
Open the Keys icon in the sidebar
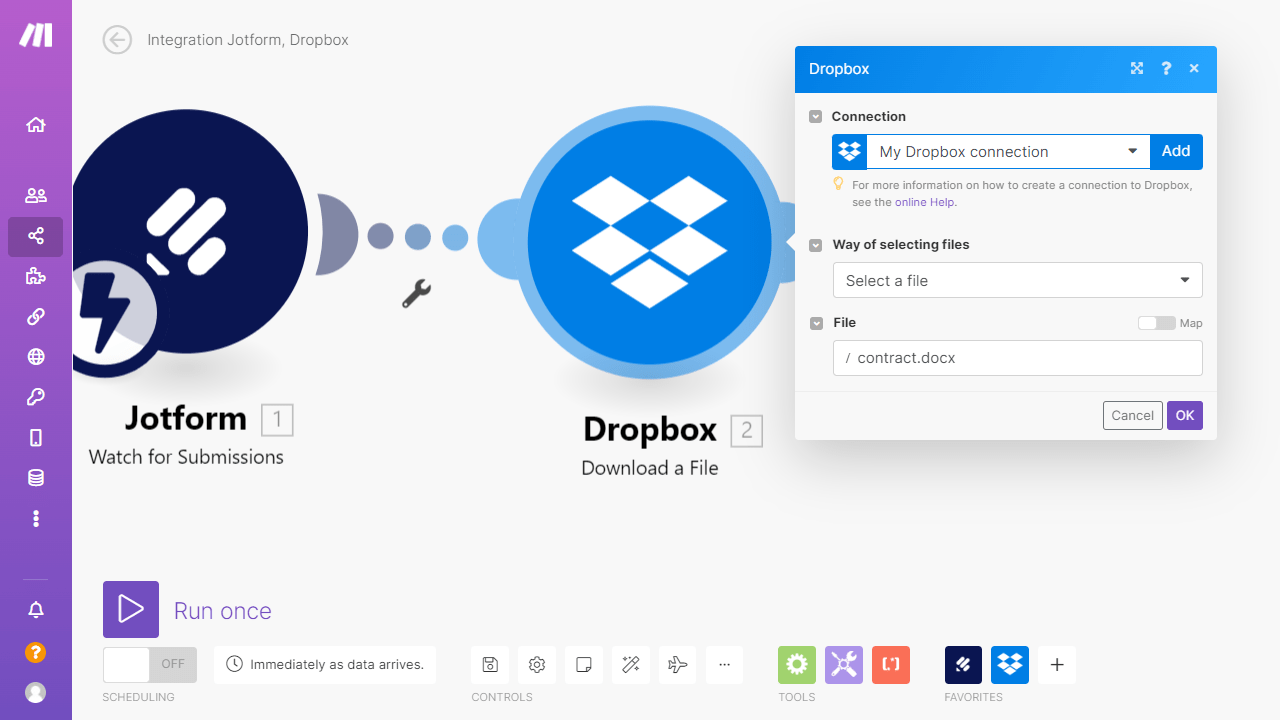pyautogui.click(x=36, y=398)
